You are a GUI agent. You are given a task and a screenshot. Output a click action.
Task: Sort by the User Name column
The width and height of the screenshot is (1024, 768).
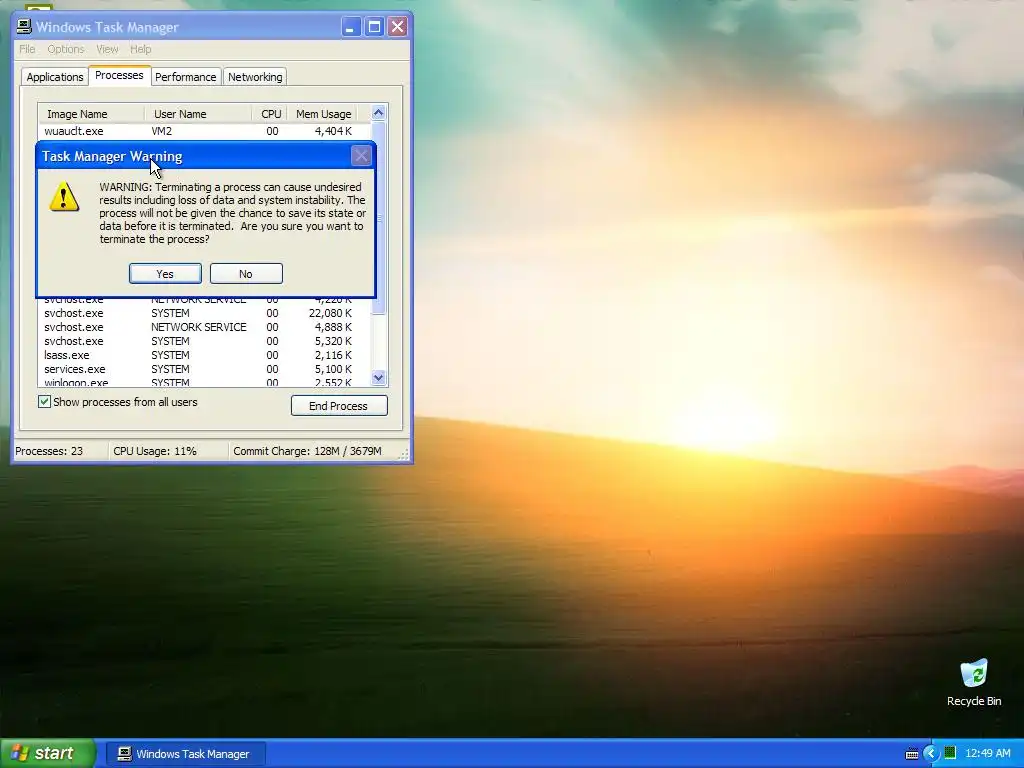point(197,114)
